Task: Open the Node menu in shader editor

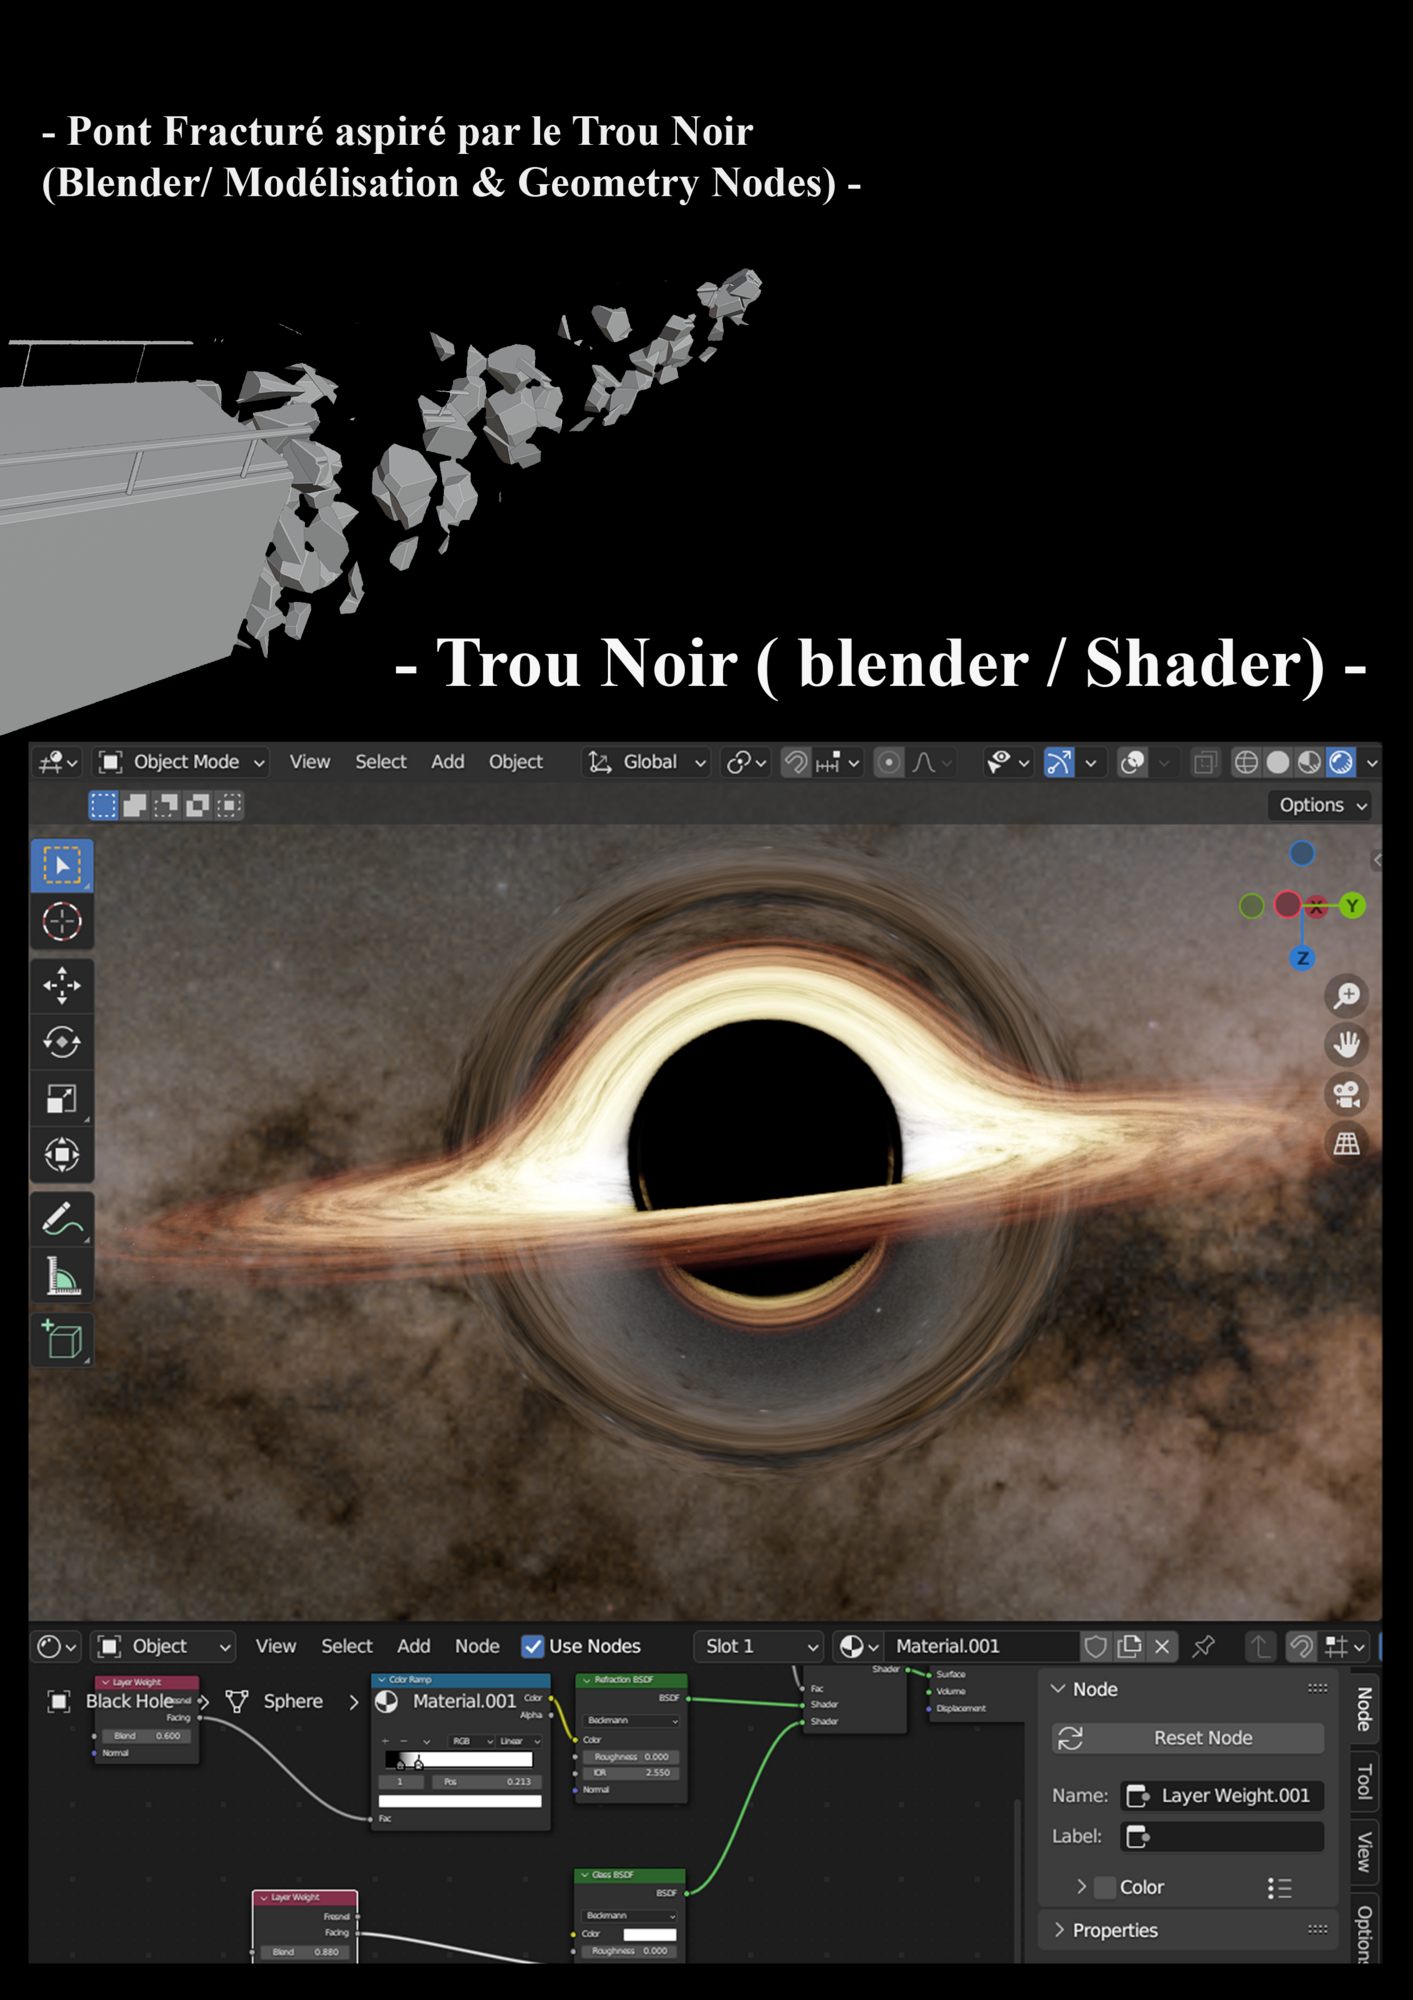Action: 477,1646
